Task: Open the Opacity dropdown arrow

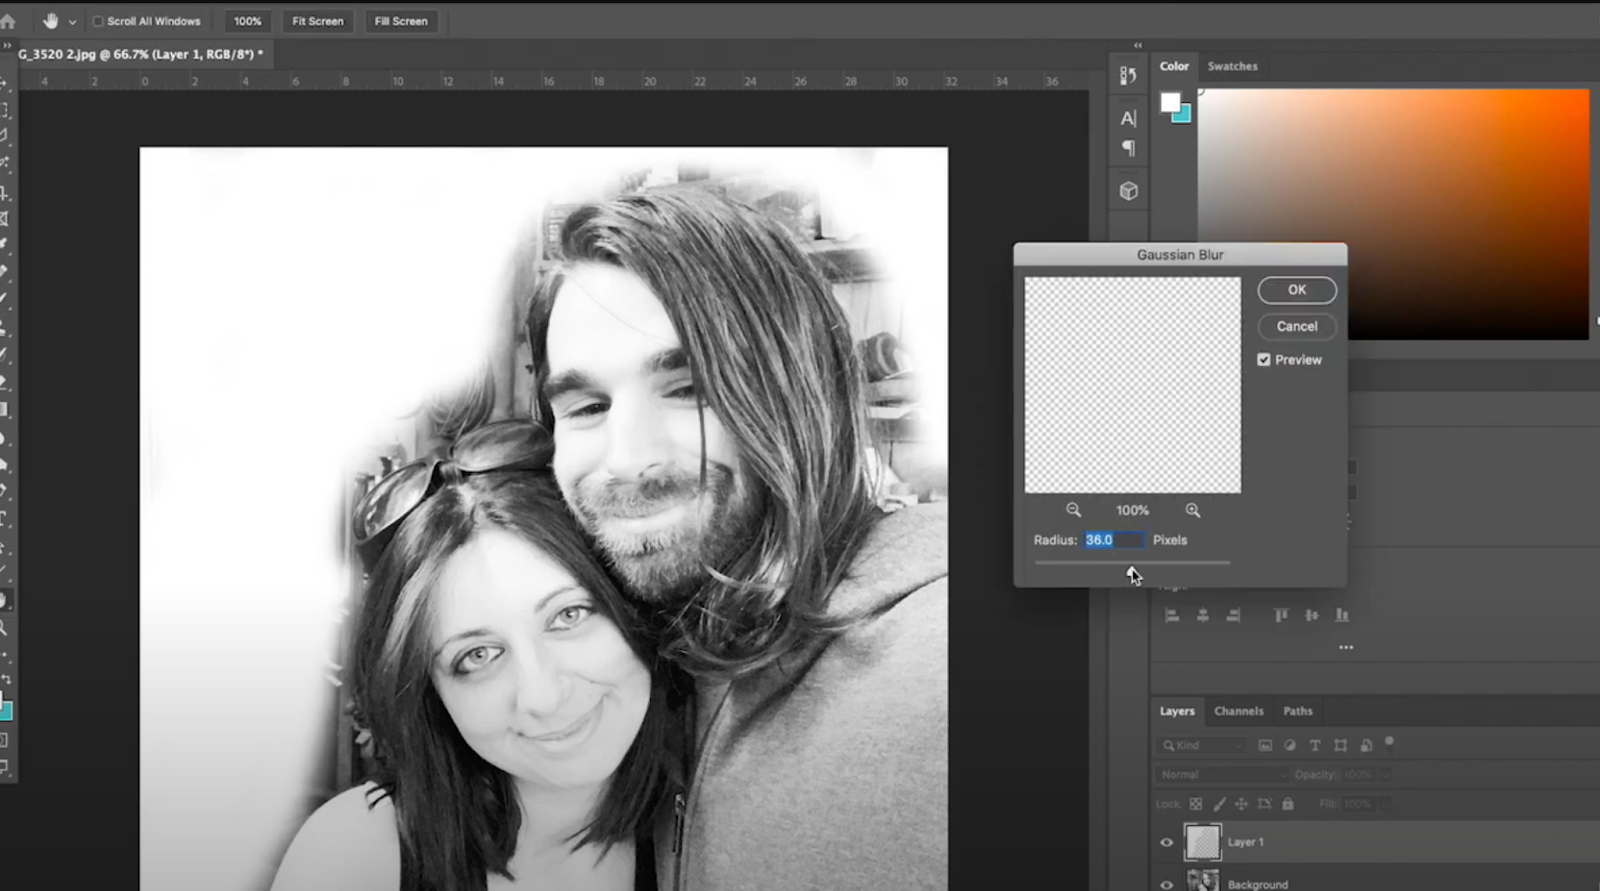Action: (1385, 774)
